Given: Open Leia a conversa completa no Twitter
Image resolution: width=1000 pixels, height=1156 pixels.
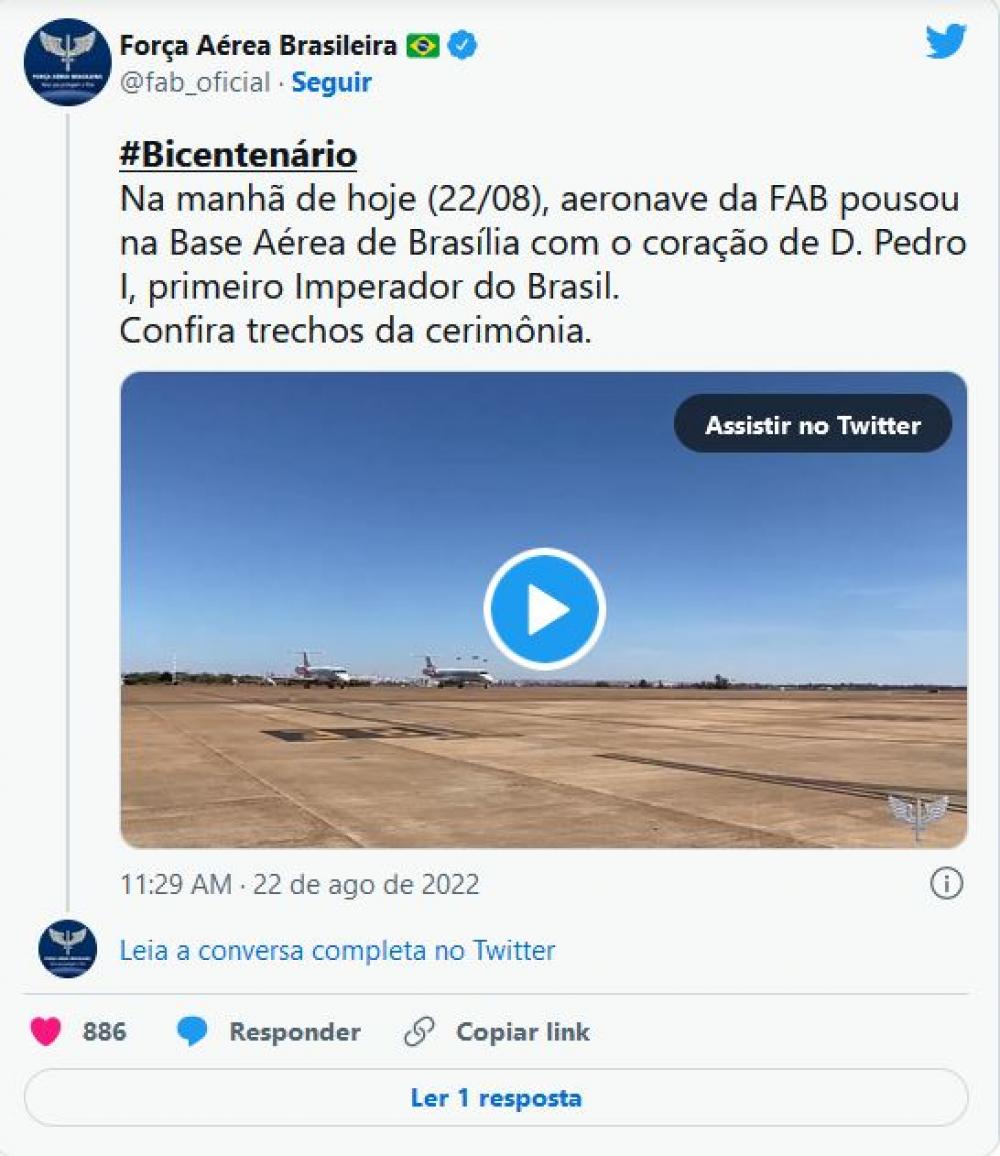Looking at the screenshot, I should click(337, 950).
